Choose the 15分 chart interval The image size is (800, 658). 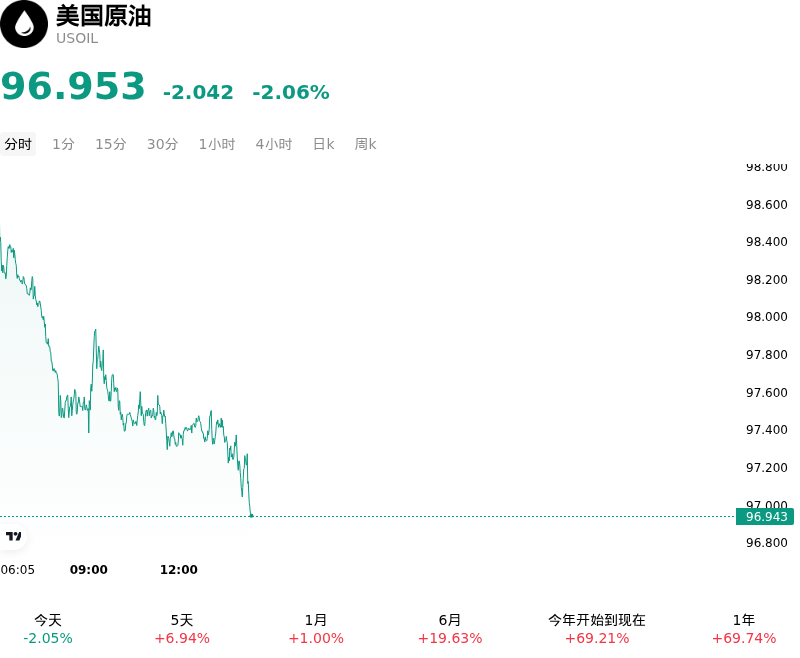(x=111, y=144)
